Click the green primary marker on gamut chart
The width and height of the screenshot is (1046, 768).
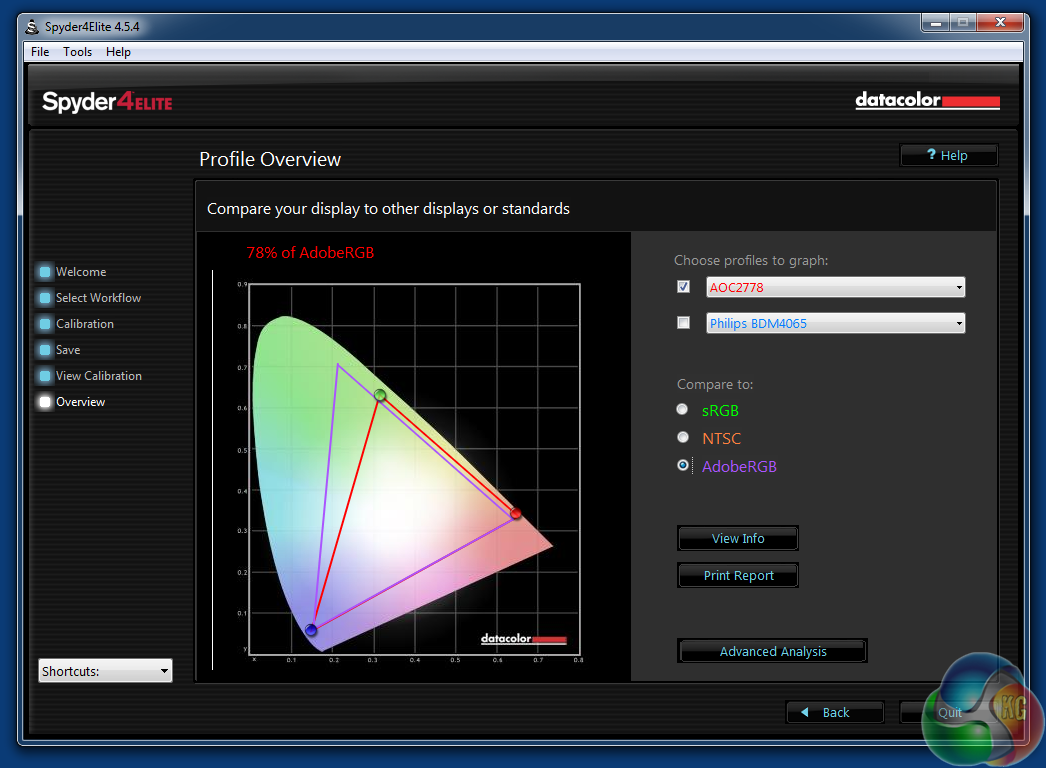(x=380, y=395)
